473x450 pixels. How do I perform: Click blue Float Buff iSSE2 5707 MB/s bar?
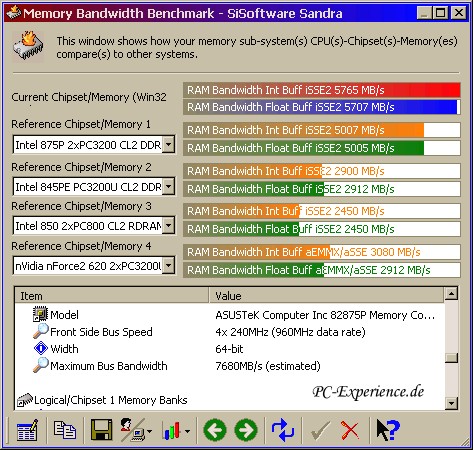pyautogui.click(x=322, y=107)
